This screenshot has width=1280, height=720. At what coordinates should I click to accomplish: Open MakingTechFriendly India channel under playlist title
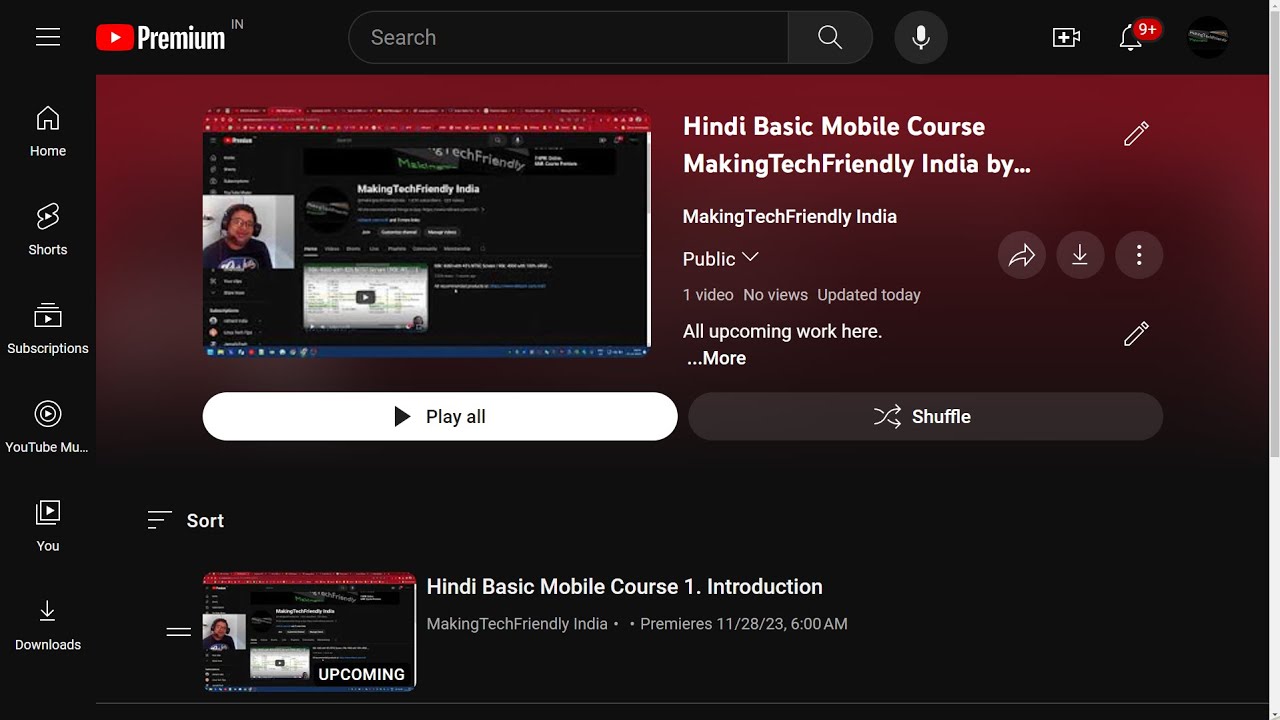click(789, 216)
